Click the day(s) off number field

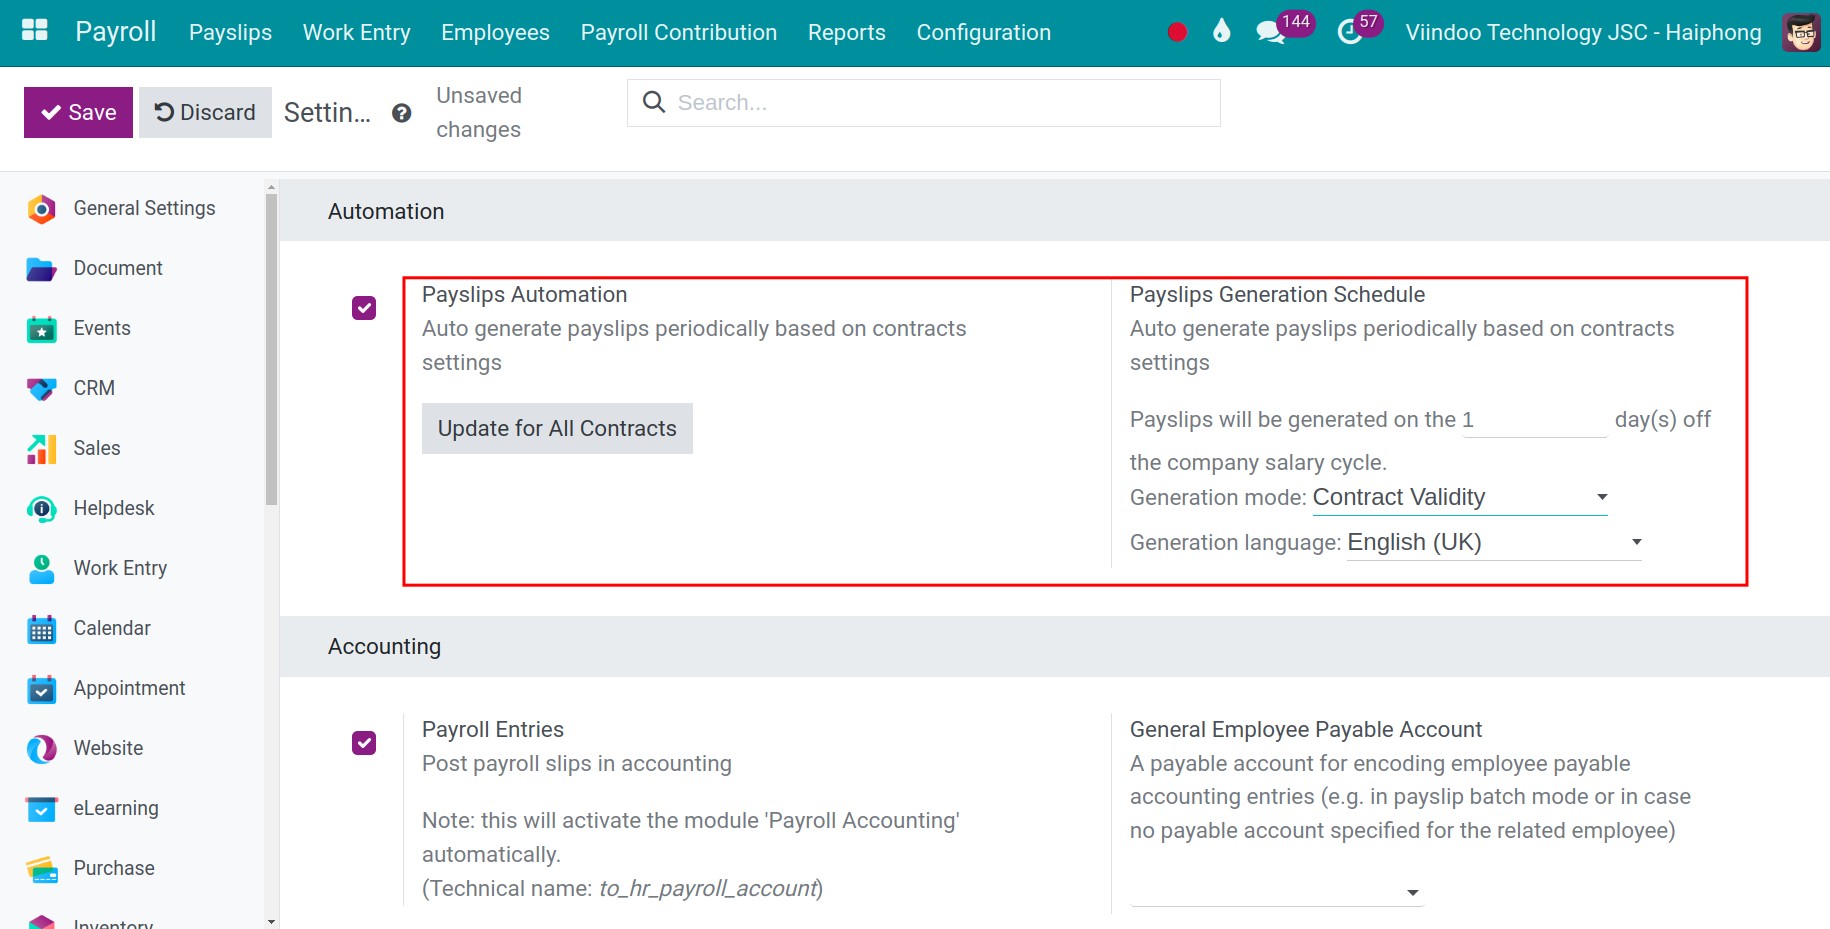[1534, 420]
